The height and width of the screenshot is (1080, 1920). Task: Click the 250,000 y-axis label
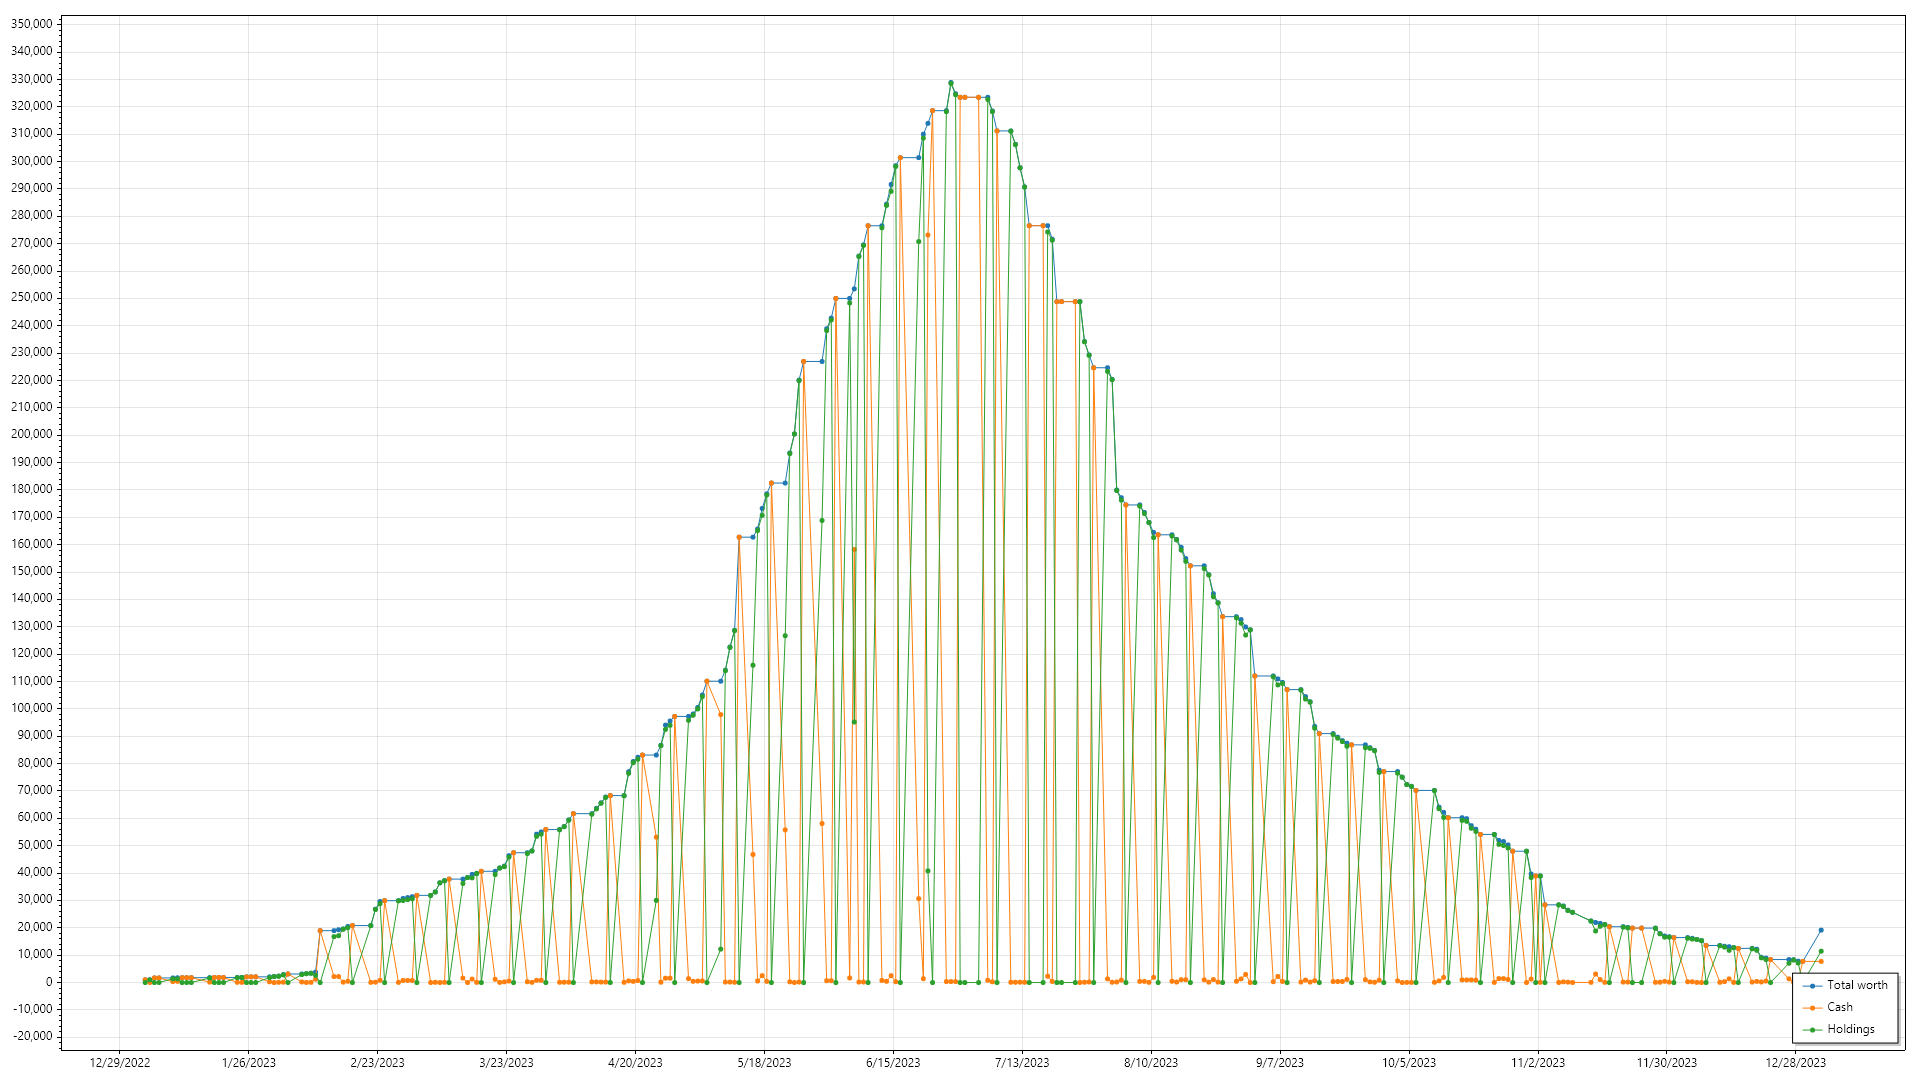coord(32,297)
